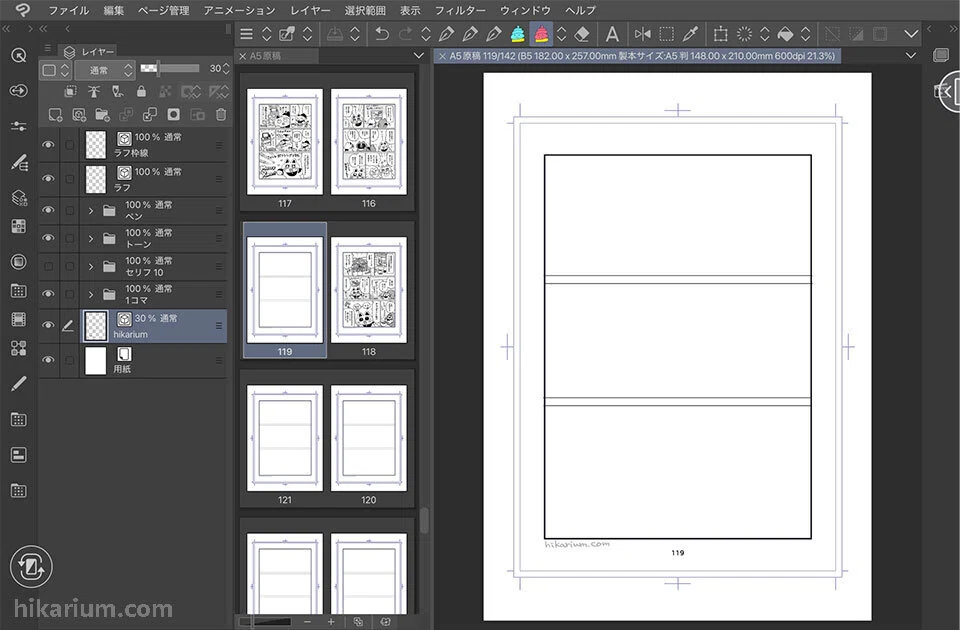Open the layer color border dropdown
The width and height of the screenshot is (960, 630).
[x=55, y=70]
